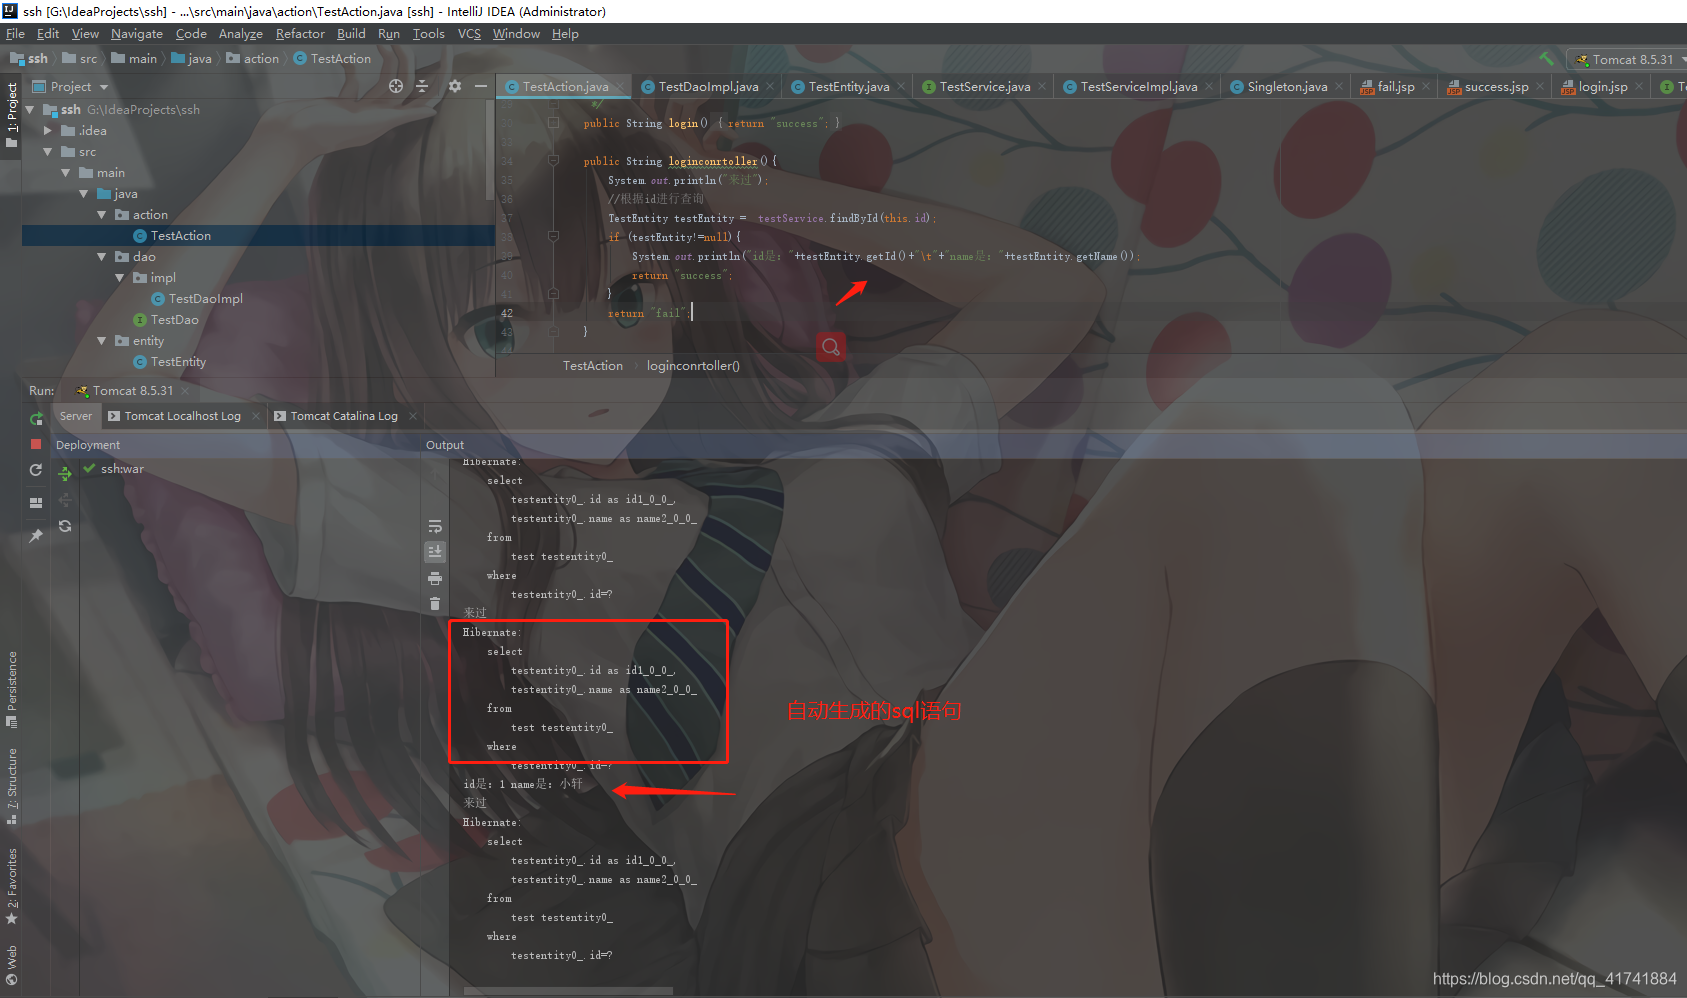Screen dimensions: 1687x998
Task: Close the Tomcat Localhost Log tab
Action: pos(256,416)
